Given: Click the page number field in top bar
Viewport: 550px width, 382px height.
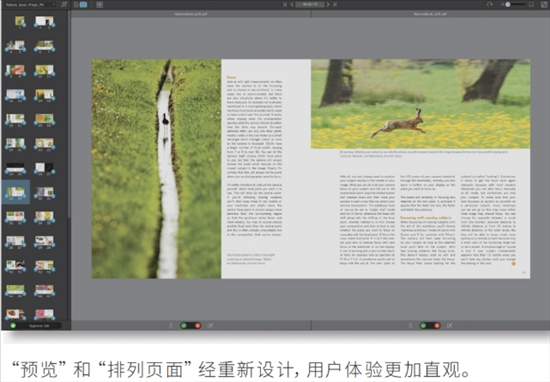Looking at the screenshot, I should (x=310, y=5).
